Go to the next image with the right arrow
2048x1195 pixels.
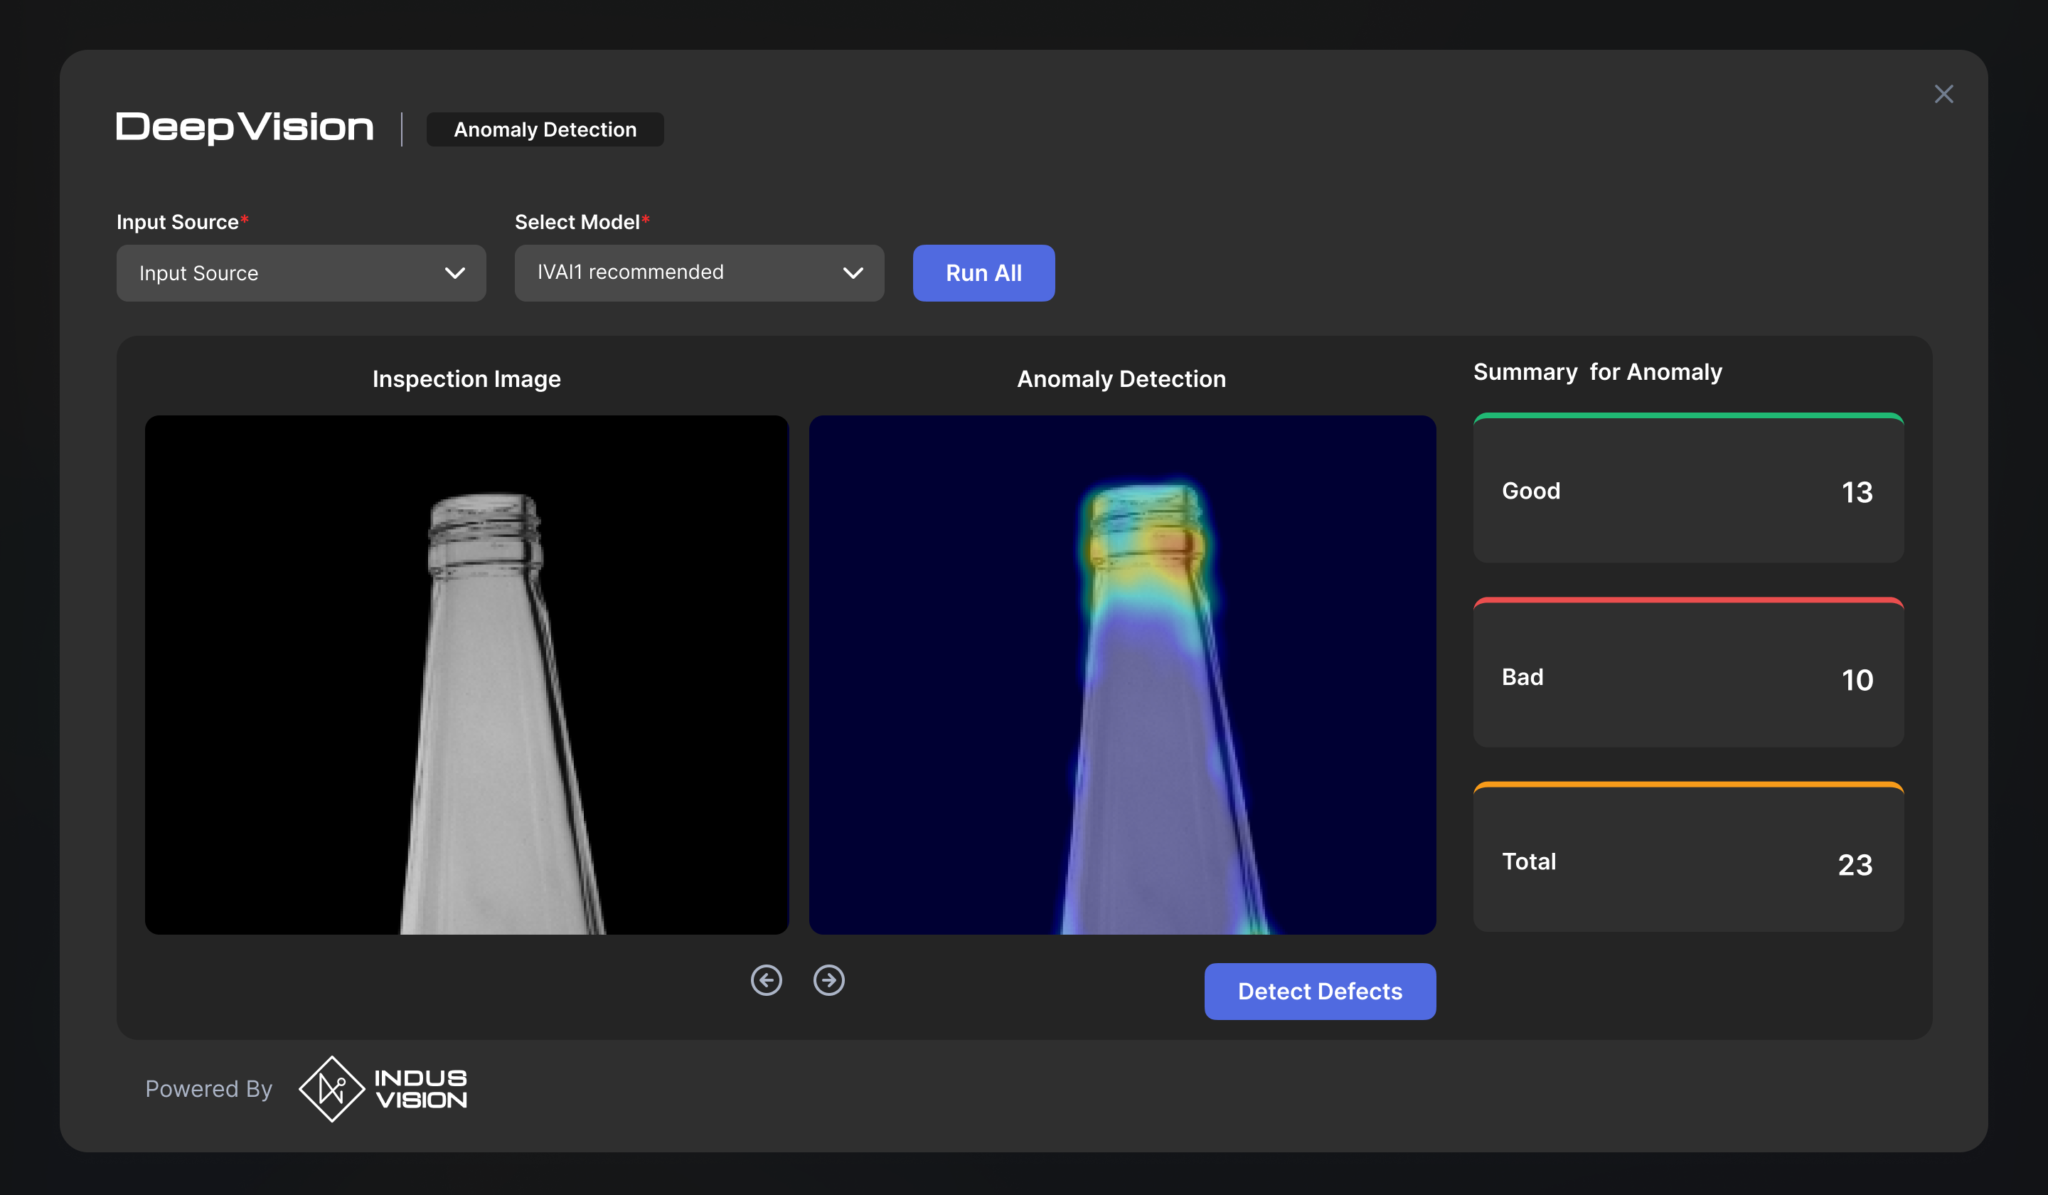pyautogui.click(x=829, y=980)
